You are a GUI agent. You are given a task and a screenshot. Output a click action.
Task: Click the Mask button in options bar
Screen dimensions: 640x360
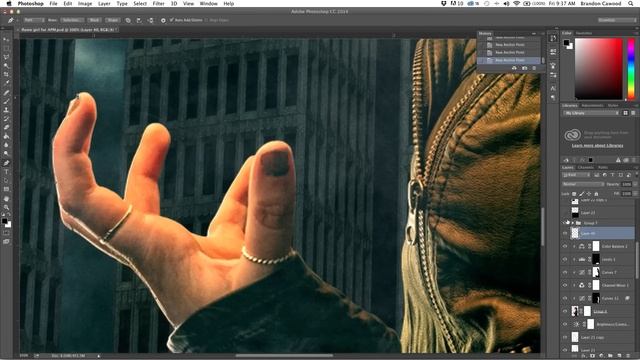pyautogui.click(x=94, y=20)
